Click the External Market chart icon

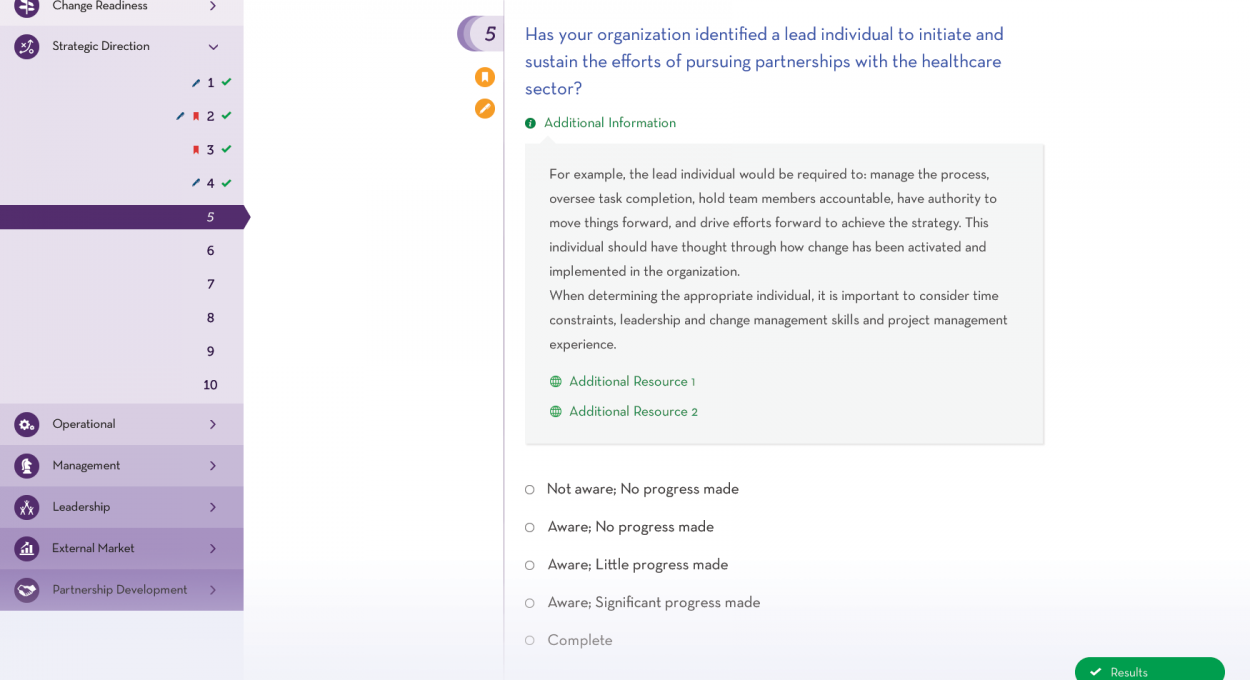(x=27, y=549)
